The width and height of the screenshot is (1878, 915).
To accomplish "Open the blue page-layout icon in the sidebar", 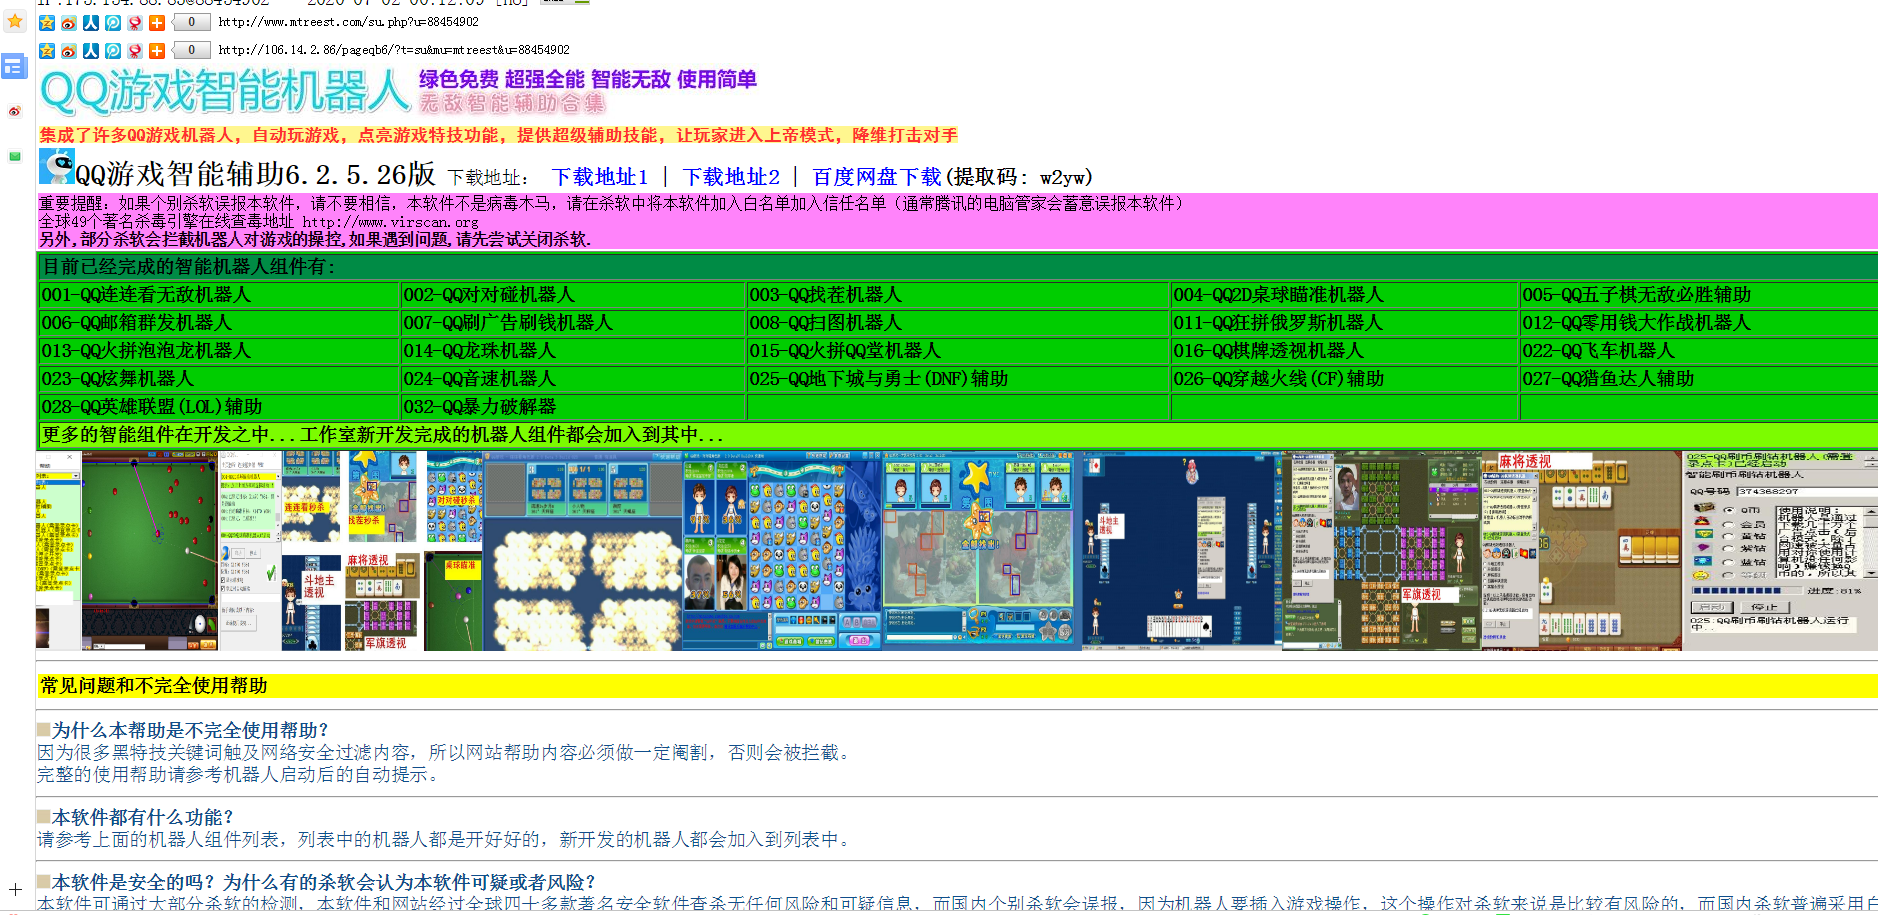I will pos(13,67).
